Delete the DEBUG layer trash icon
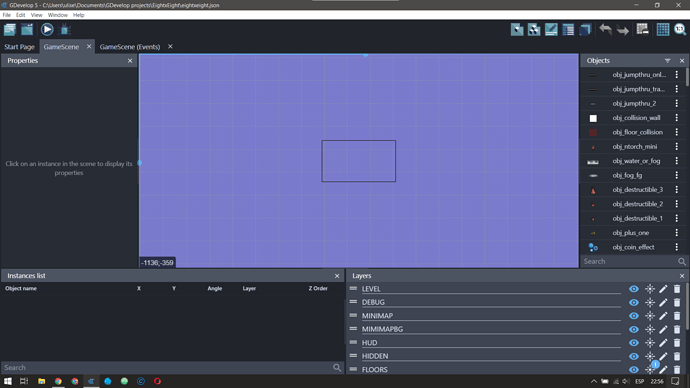The image size is (690, 388). pyautogui.click(x=677, y=303)
